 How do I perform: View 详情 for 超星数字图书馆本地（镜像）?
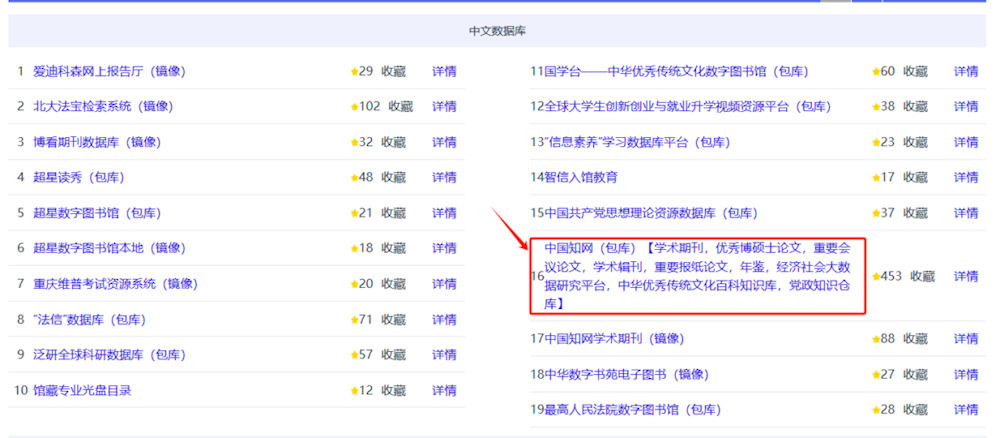pos(444,248)
